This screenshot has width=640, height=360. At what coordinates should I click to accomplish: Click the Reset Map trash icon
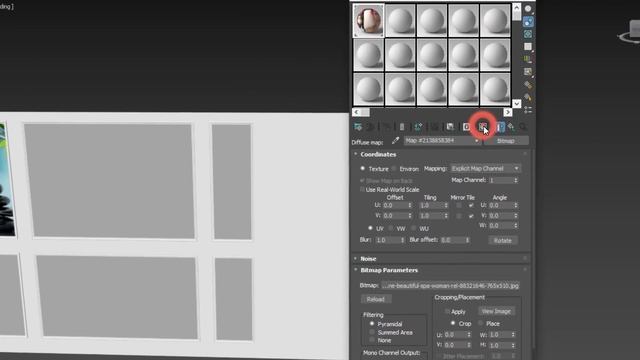pyautogui.click(x=402, y=127)
